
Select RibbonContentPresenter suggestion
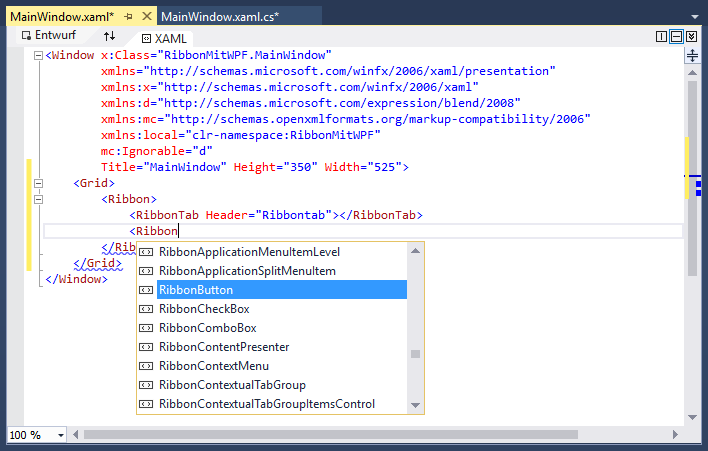272,347
